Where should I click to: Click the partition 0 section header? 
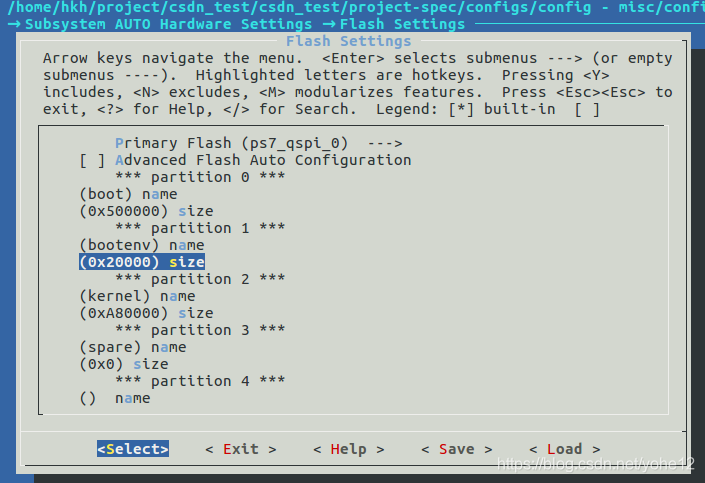pyautogui.click(x=200, y=177)
